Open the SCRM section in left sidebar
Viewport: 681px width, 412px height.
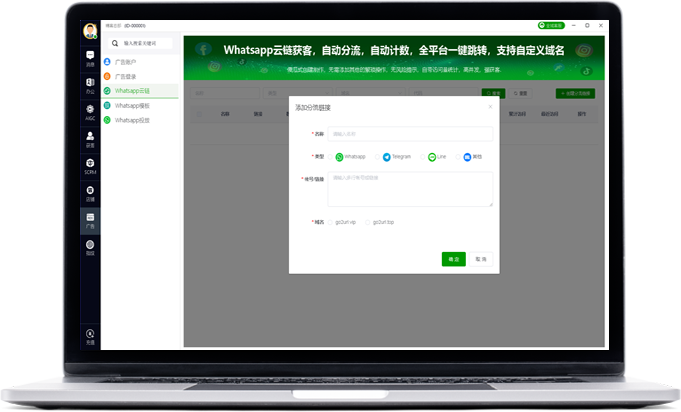coord(90,165)
